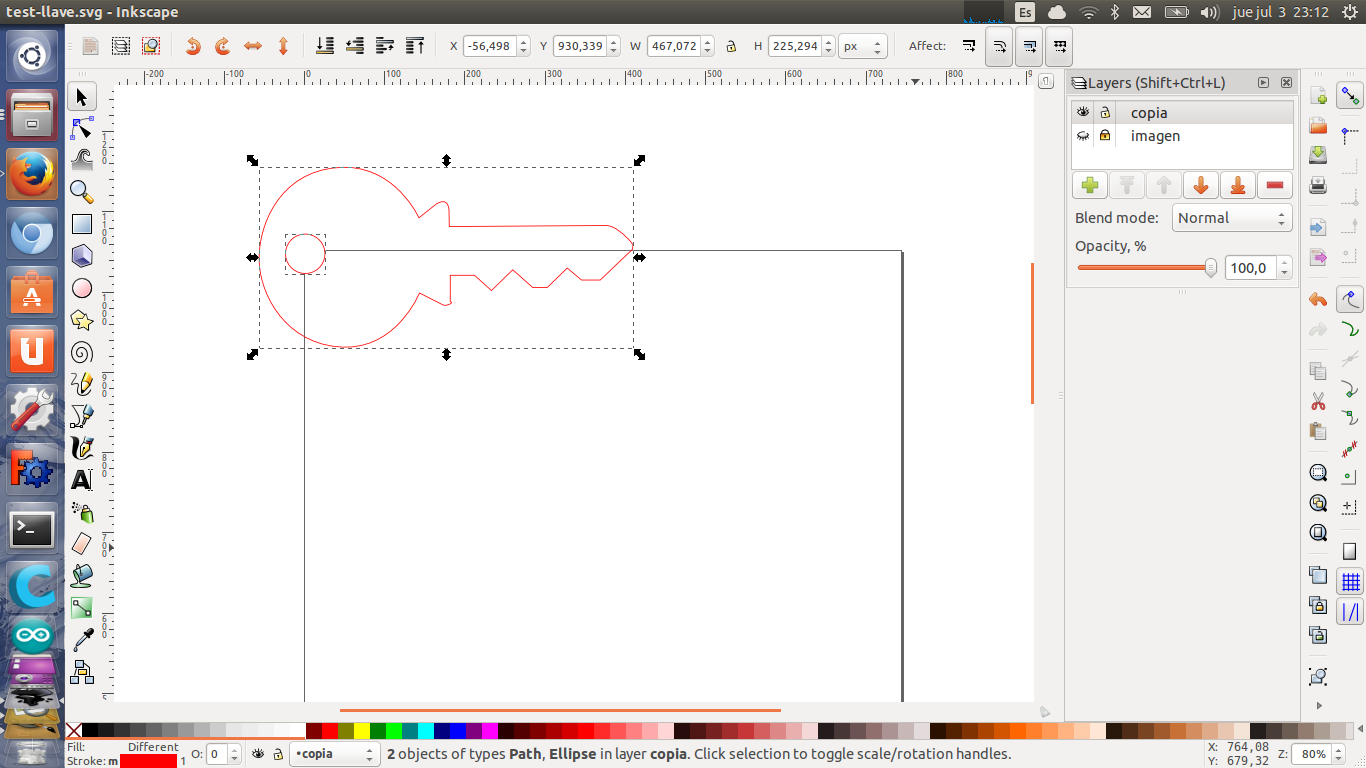Activate the Text tool
Image resolution: width=1366 pixels, height=768 pixels.
coord(82,481)
